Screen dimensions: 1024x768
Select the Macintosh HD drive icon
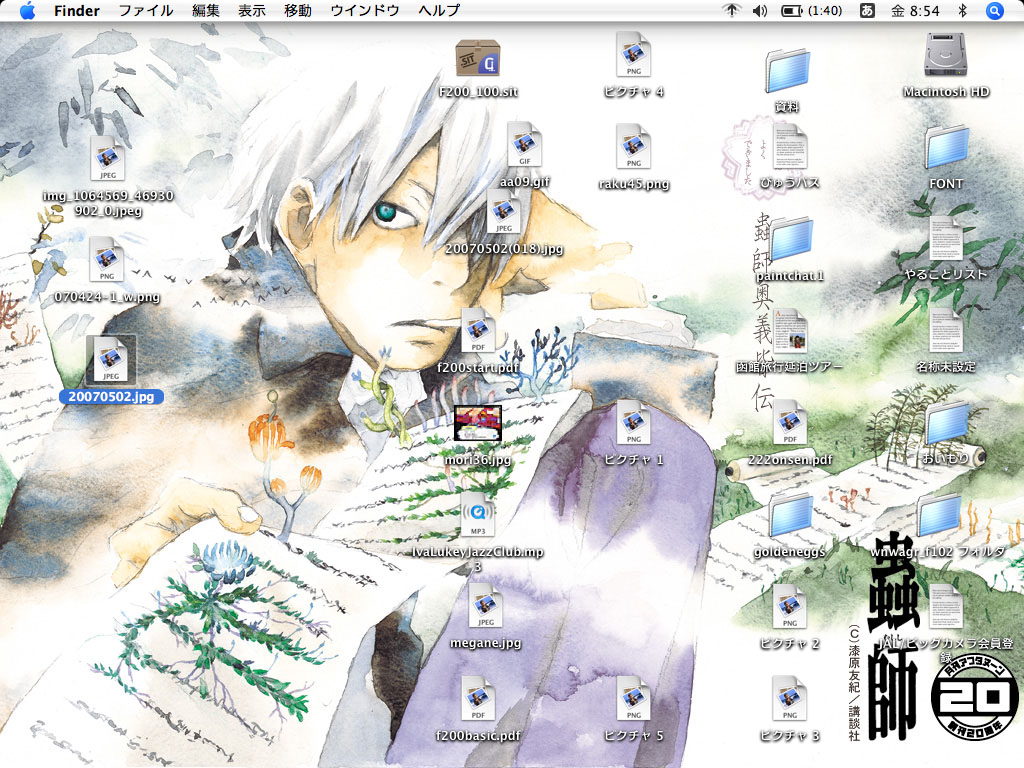(945, 55)
